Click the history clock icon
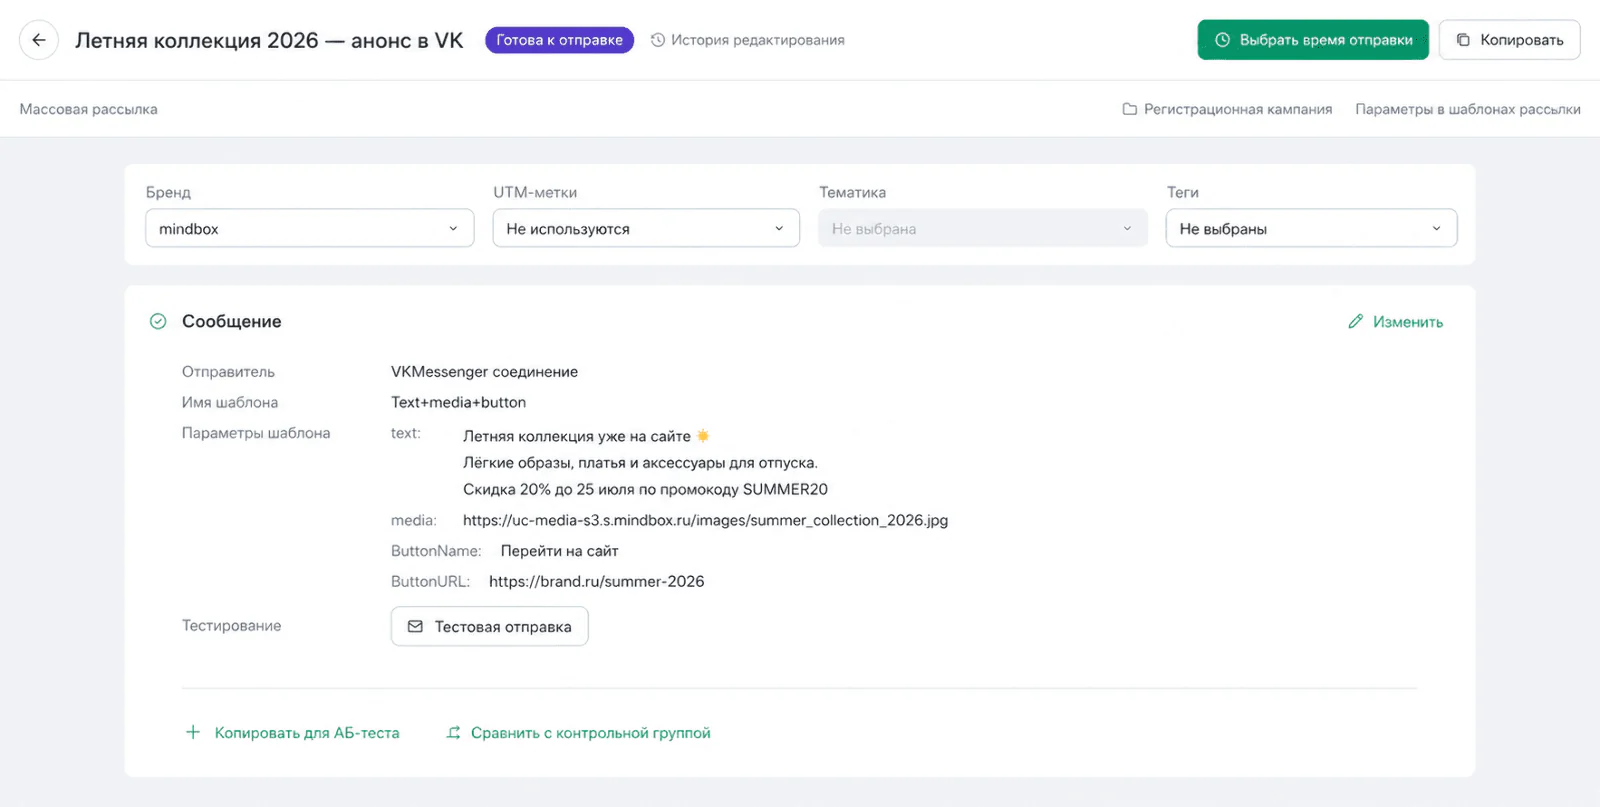 (658, 40)
